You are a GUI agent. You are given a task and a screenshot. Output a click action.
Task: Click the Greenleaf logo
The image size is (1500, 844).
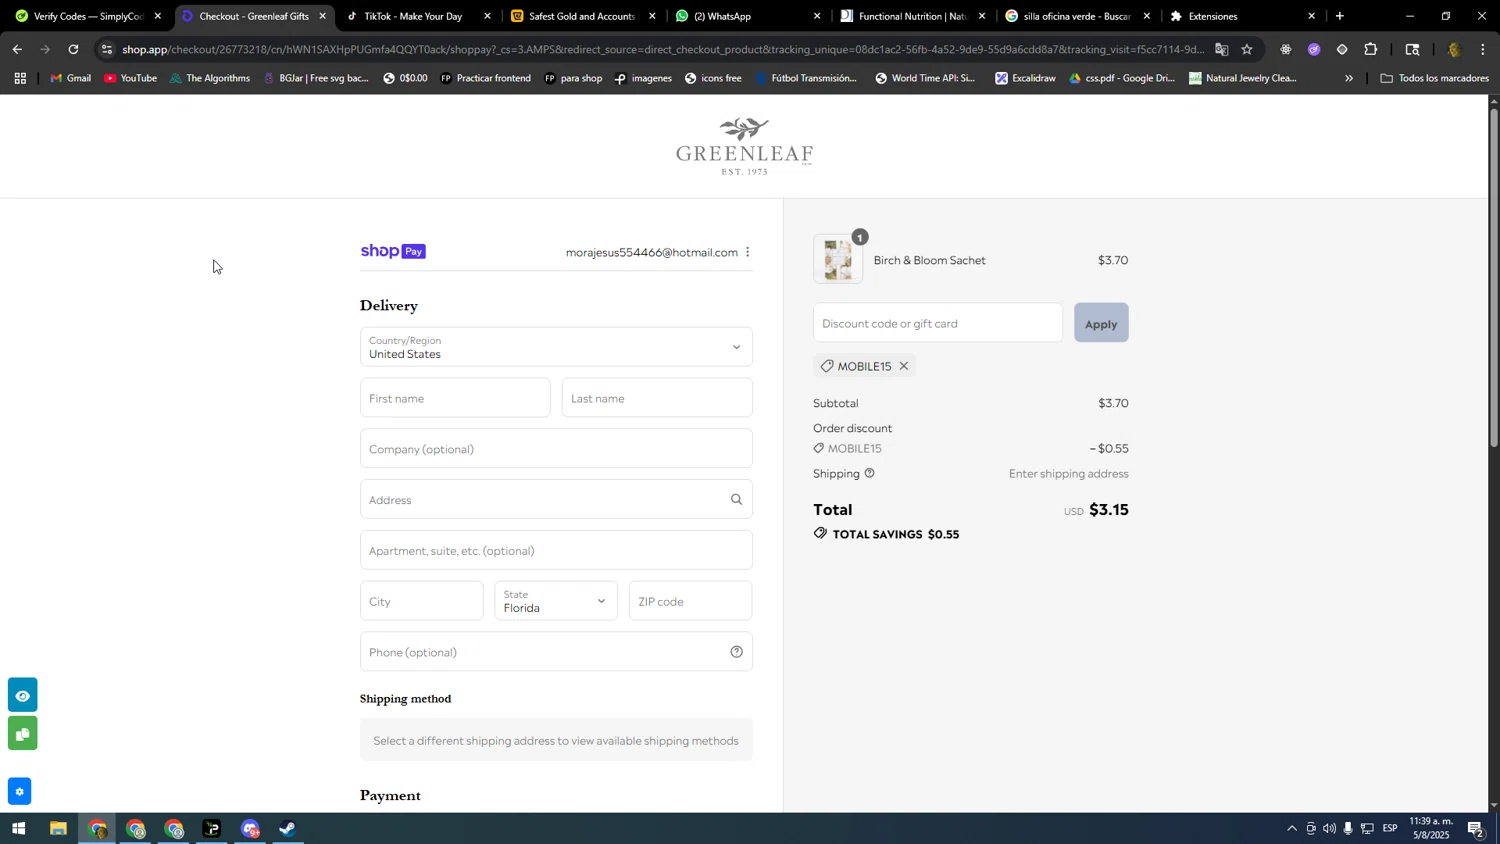744,146
